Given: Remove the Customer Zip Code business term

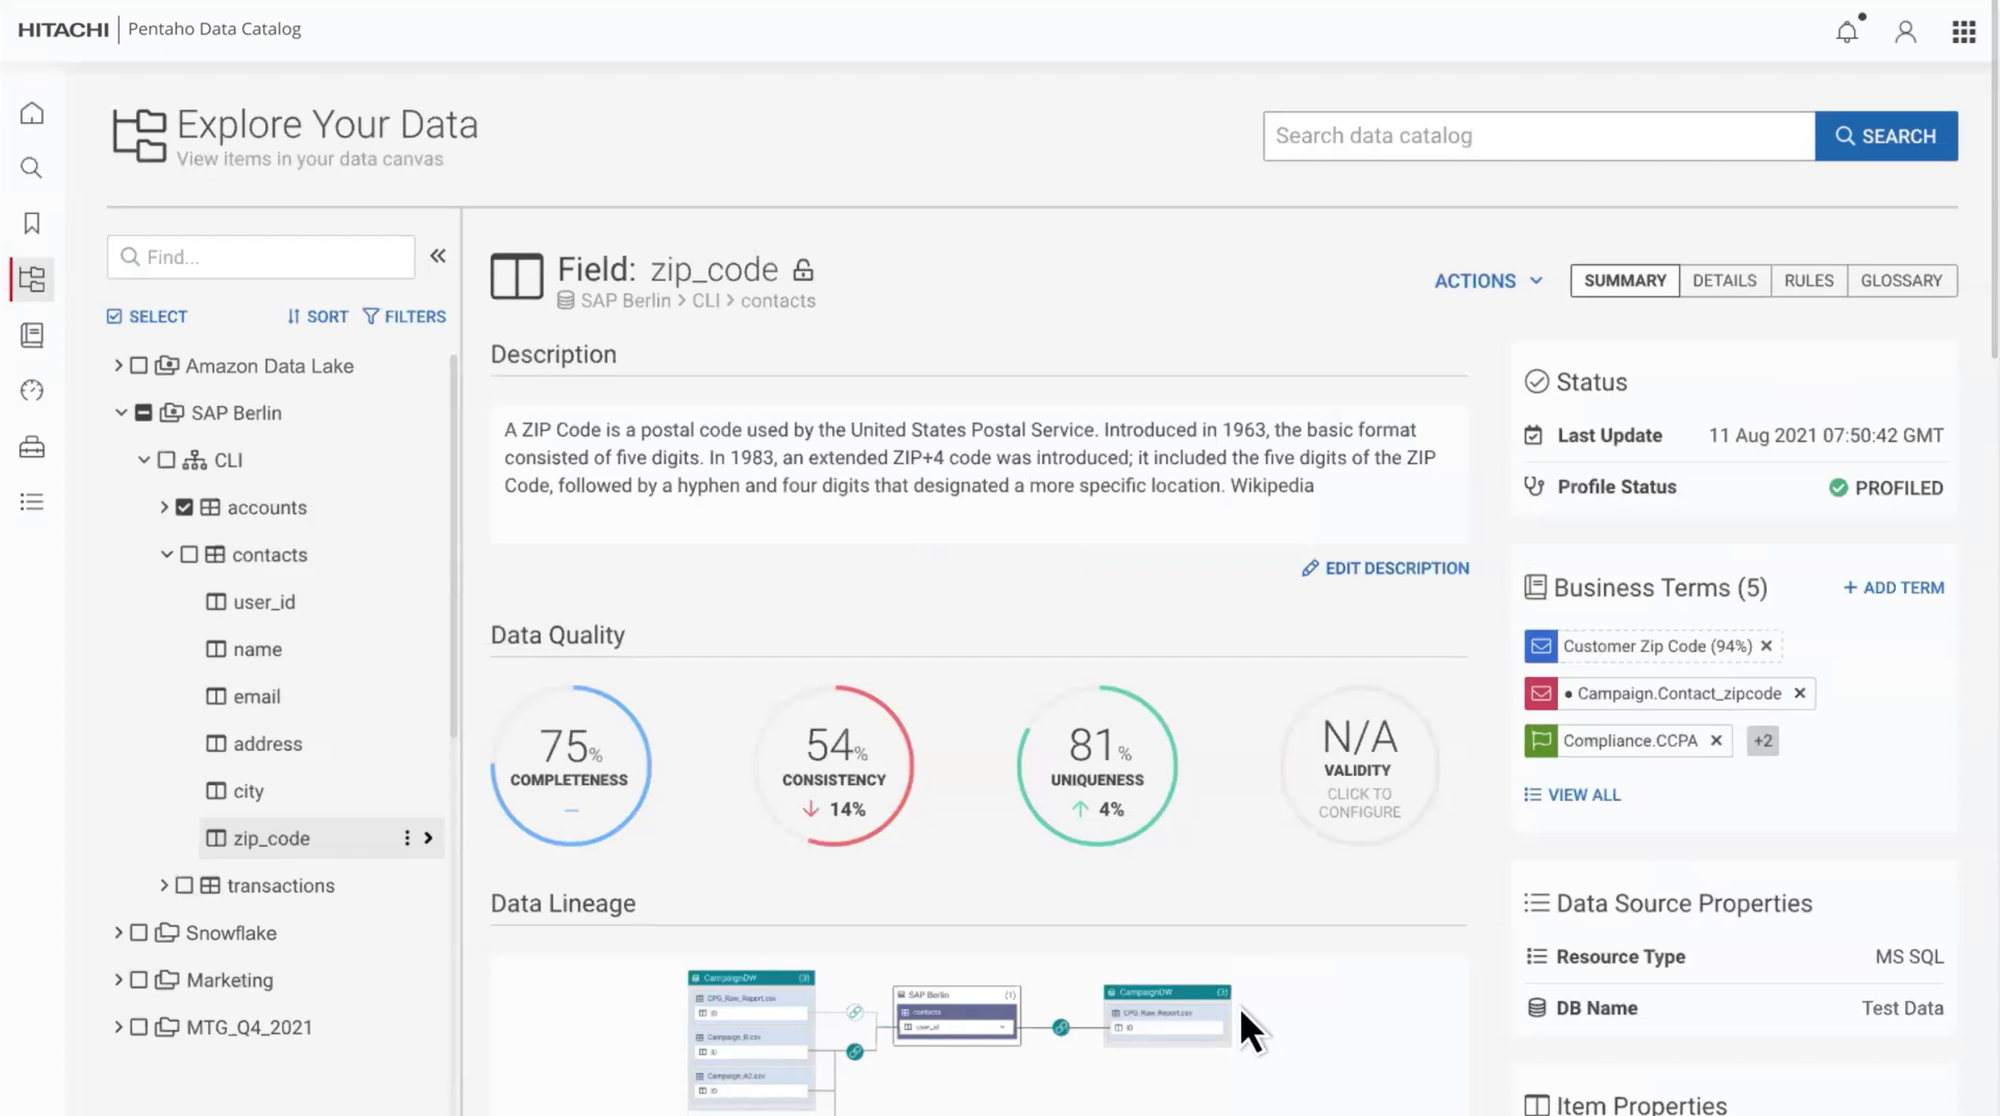Looking at the screenshot, I should 1767,646.
